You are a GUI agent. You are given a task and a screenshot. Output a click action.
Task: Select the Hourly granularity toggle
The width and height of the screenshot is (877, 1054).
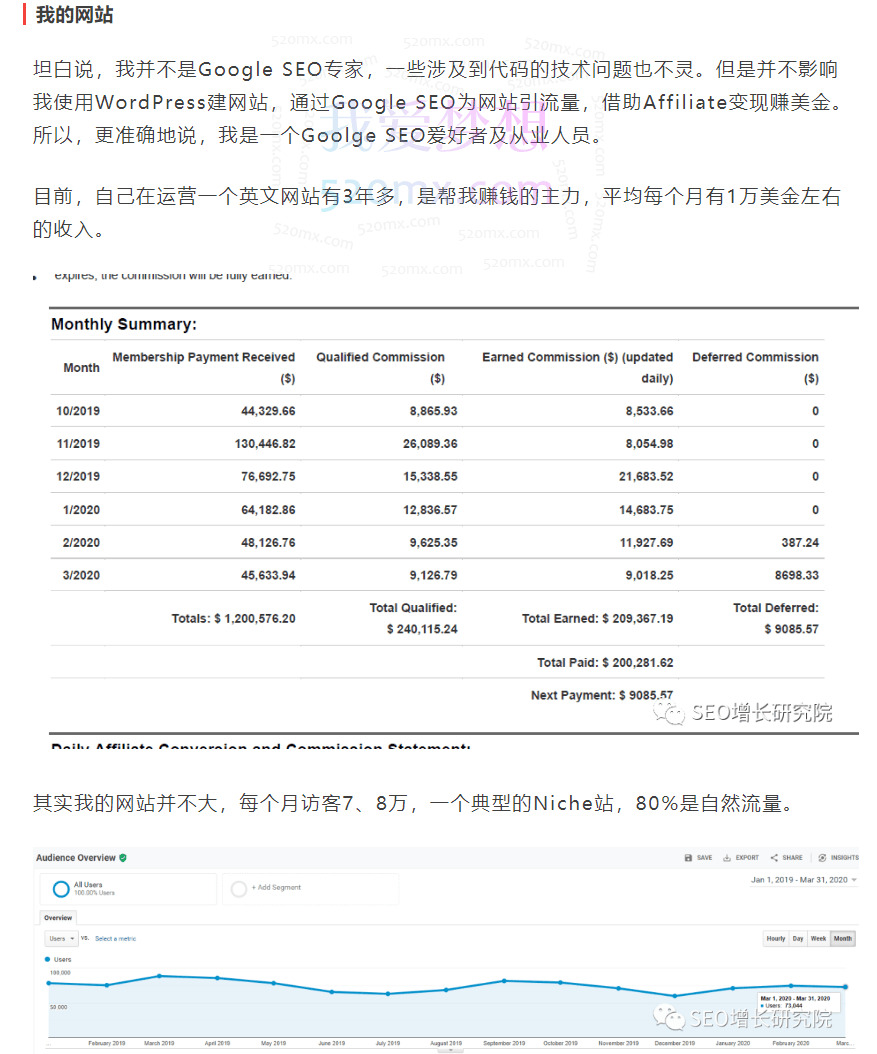[x=775, y=939]
